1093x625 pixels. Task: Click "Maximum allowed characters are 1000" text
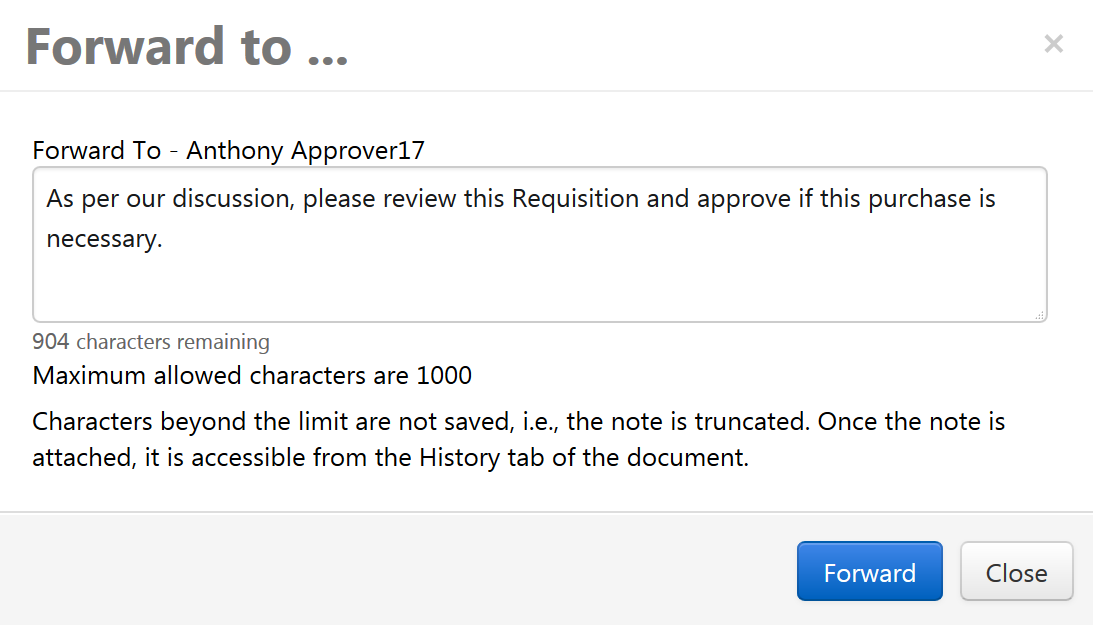coord(252,376)
